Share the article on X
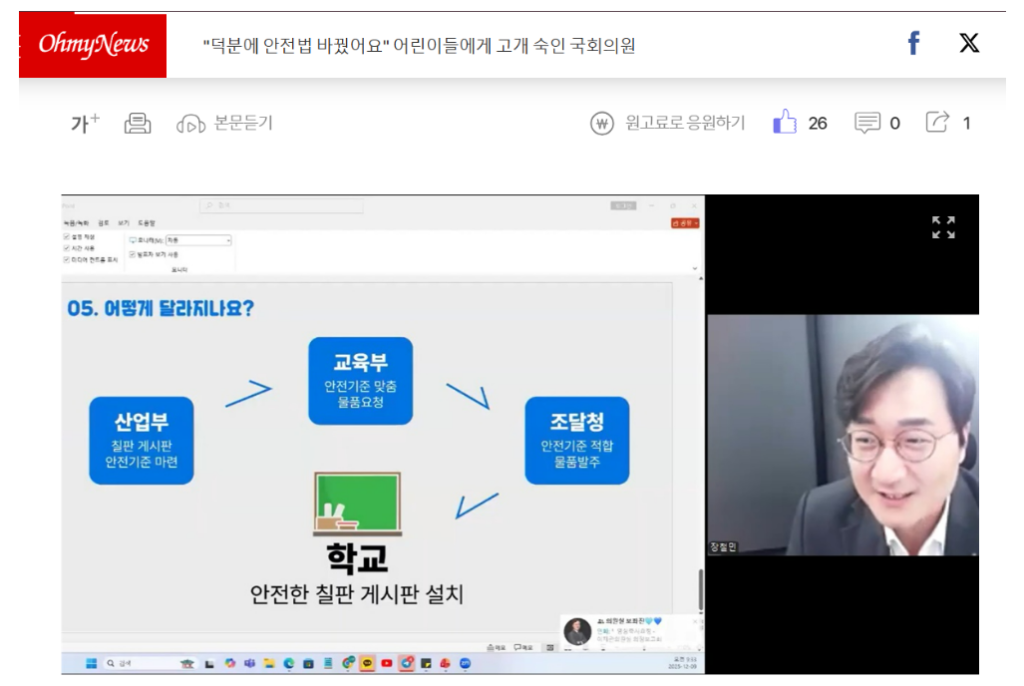The width and height of the screenshot is (1024, 686). (x=968, y=43)
